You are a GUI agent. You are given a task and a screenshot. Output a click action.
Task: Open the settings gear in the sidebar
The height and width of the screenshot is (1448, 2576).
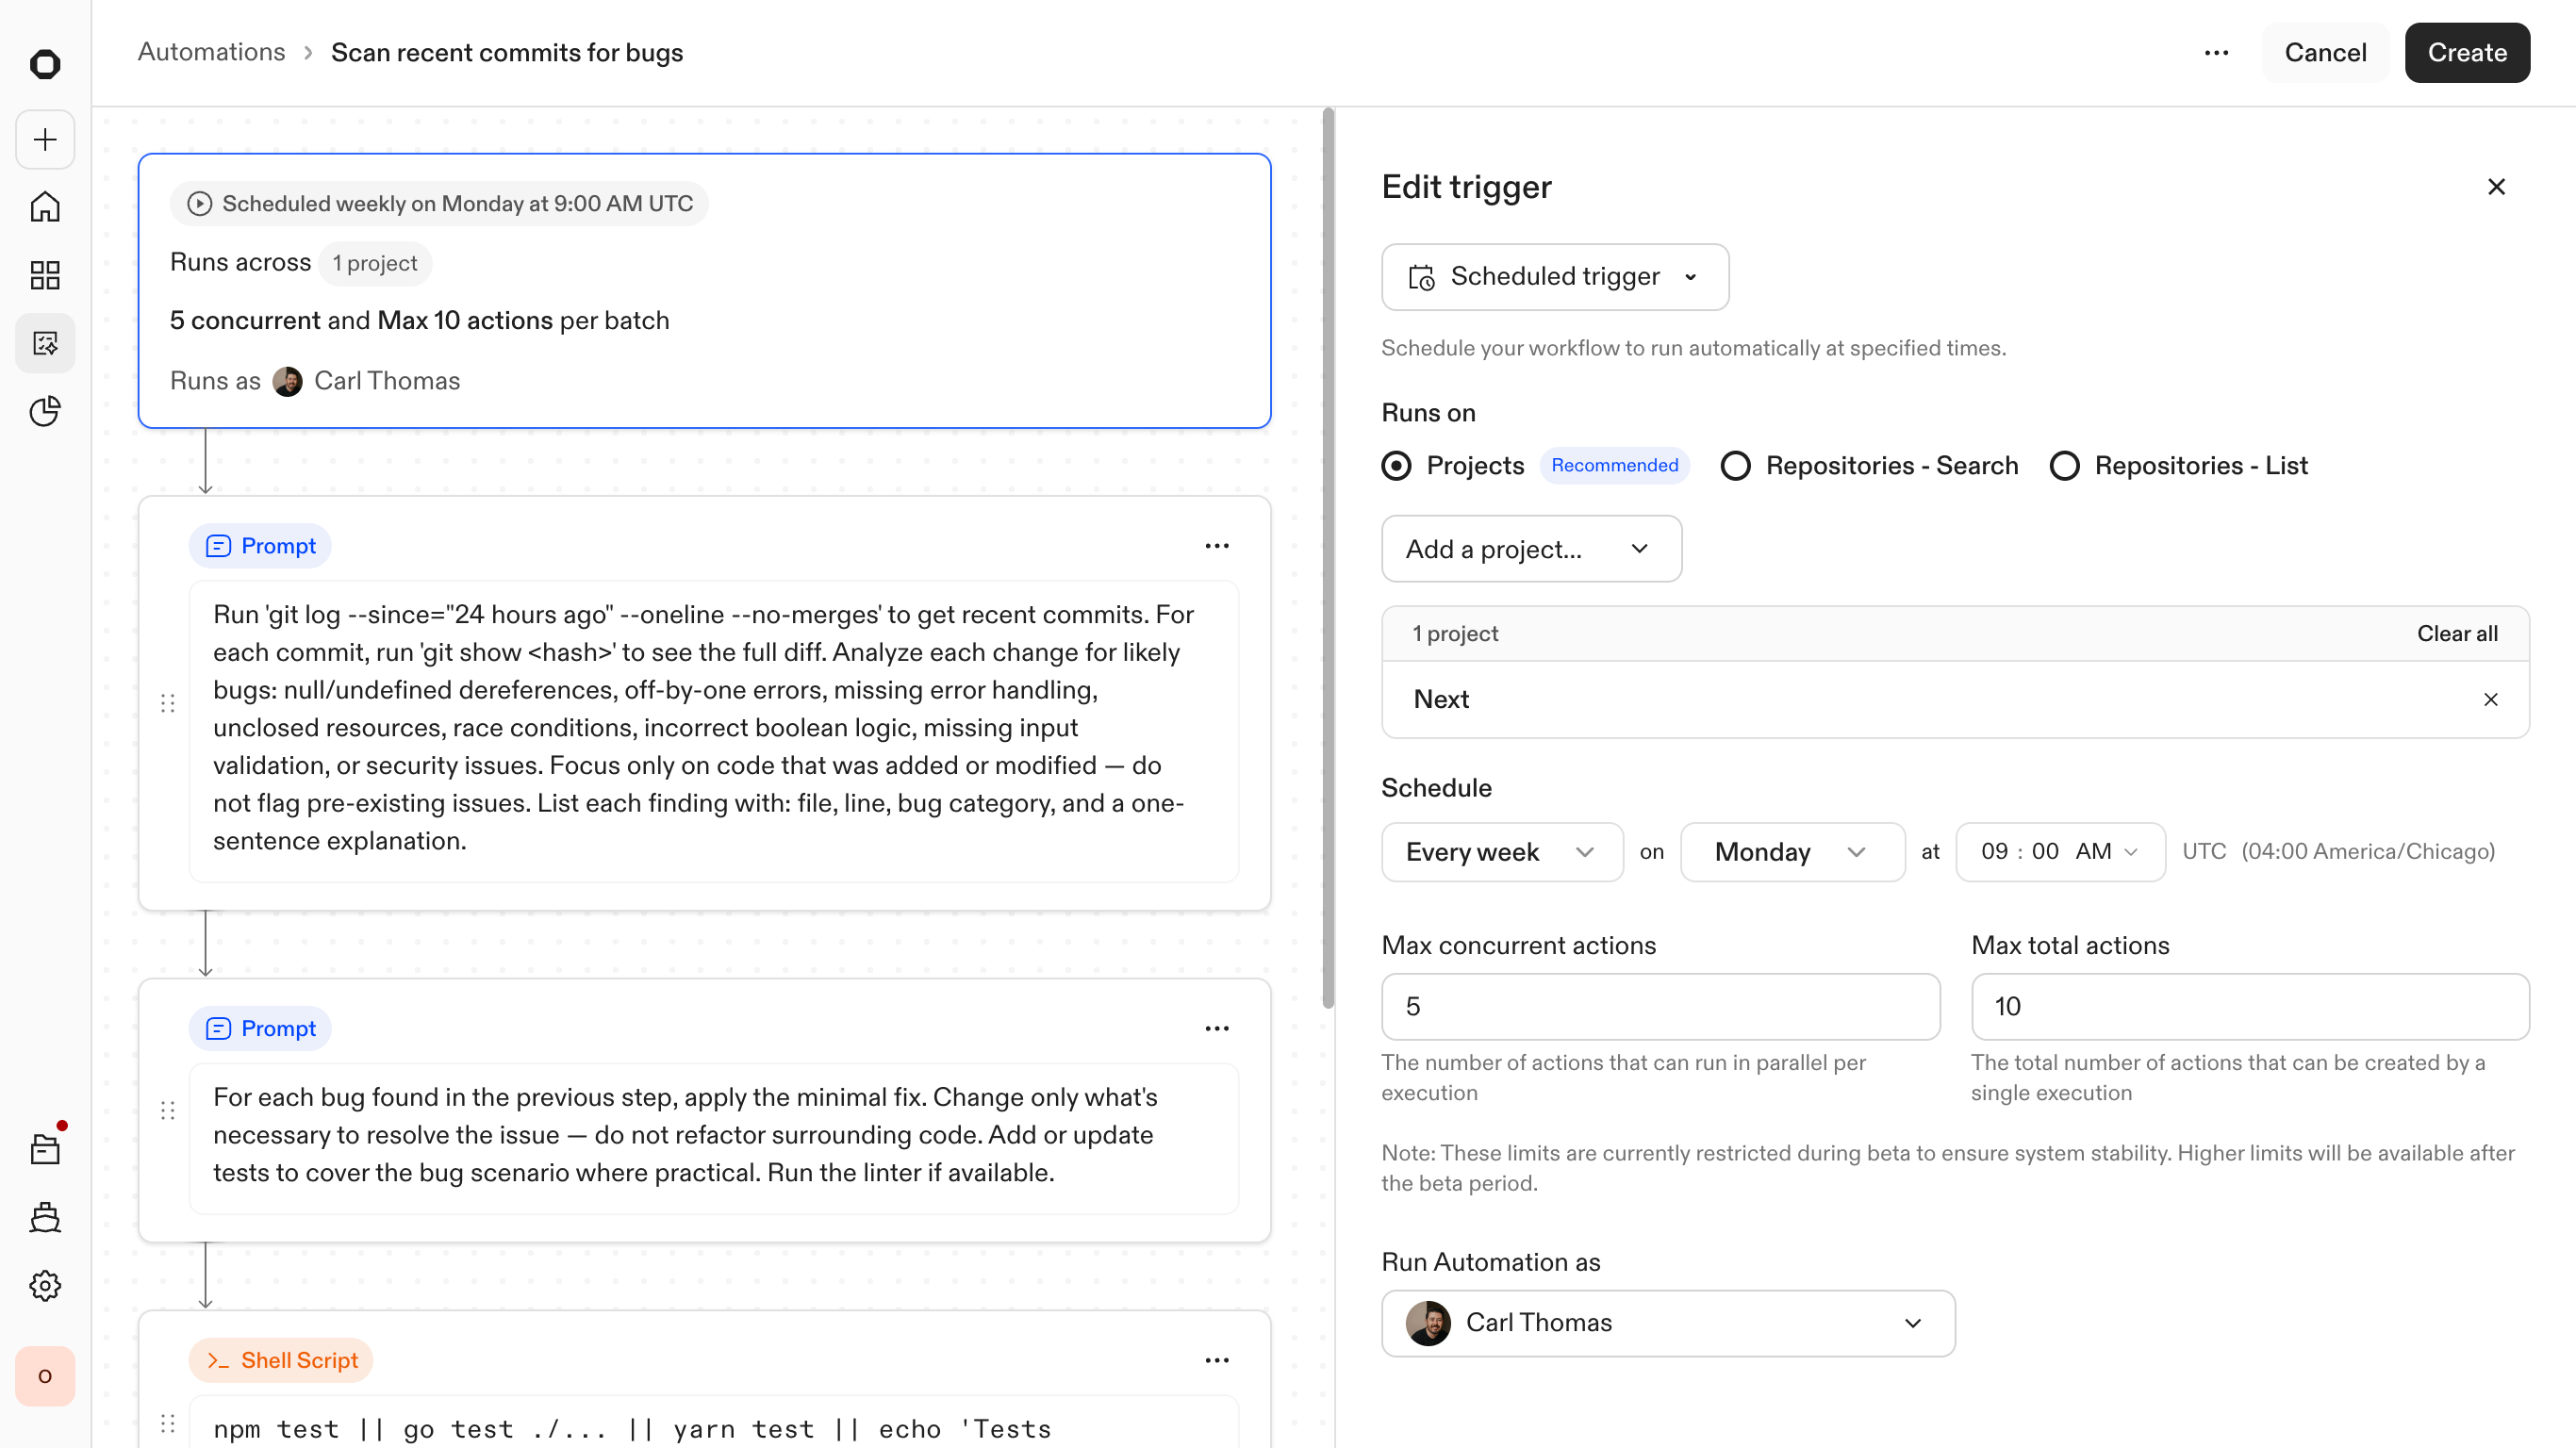click(x=45, y=1285)
